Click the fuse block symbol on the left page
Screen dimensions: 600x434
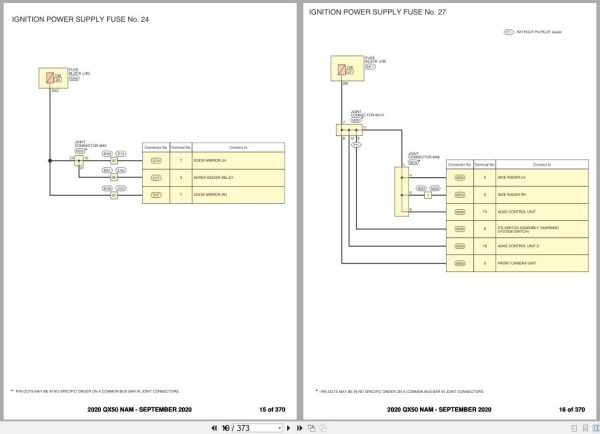coord(53,78)
